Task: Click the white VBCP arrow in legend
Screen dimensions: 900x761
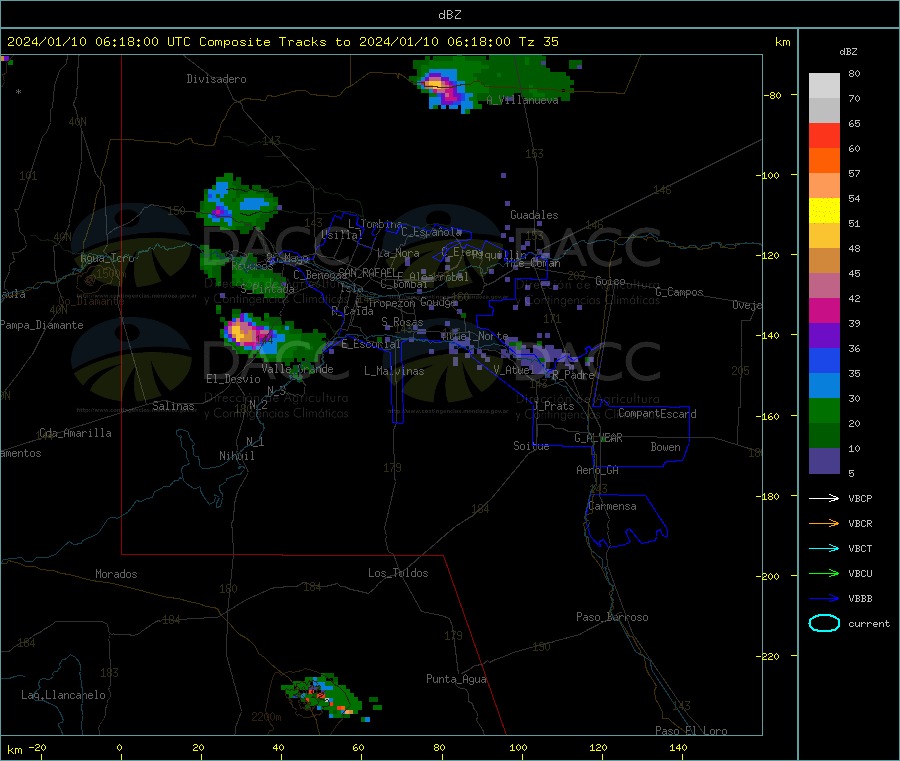Action: [x=824, y=498]
